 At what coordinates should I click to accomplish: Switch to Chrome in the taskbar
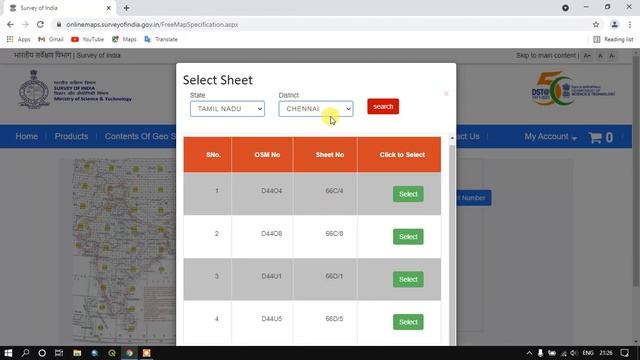point(129,353)
